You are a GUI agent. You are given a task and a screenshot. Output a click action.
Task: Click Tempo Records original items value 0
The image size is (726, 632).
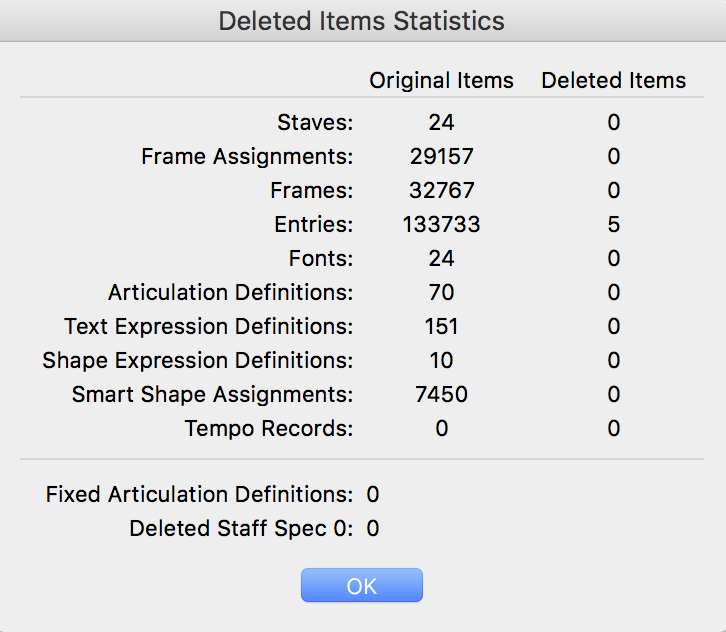pyautogui.click(x=442, y=428)
